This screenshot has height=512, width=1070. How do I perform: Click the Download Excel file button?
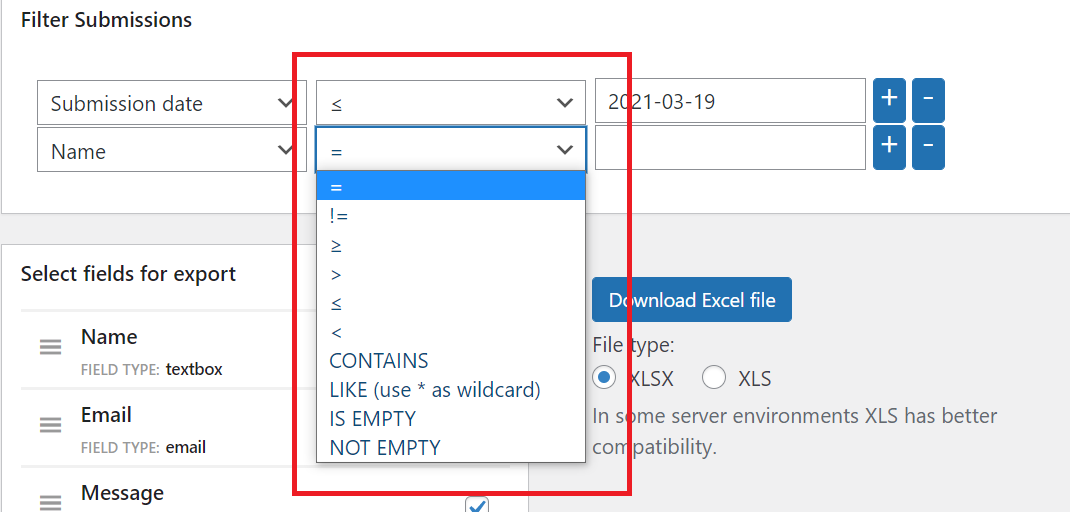(691, 300)
